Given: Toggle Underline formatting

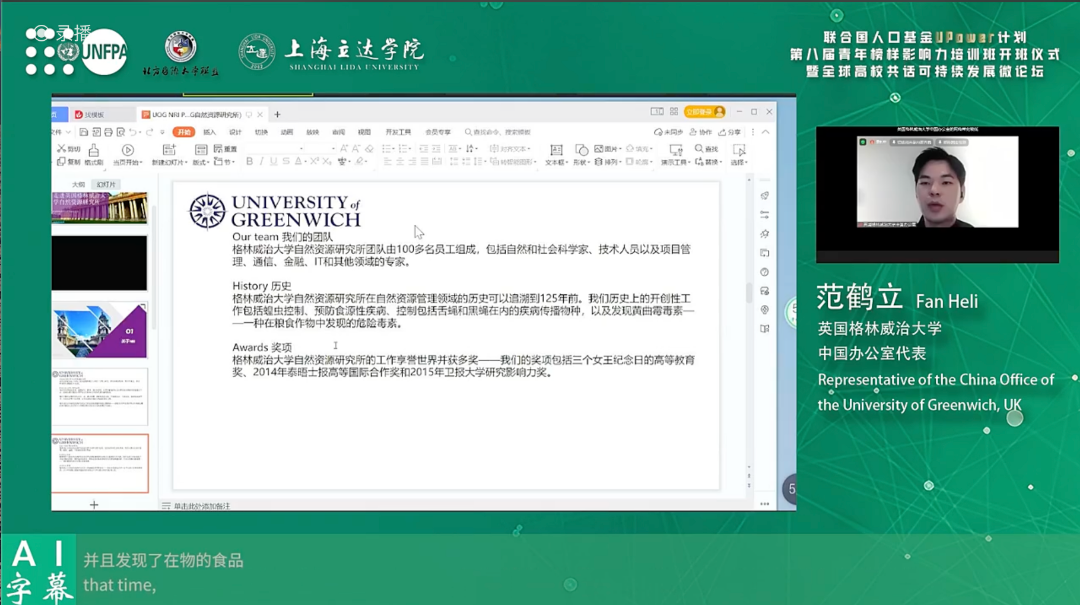Looking at the screenshot, I should tap(273, 162).
